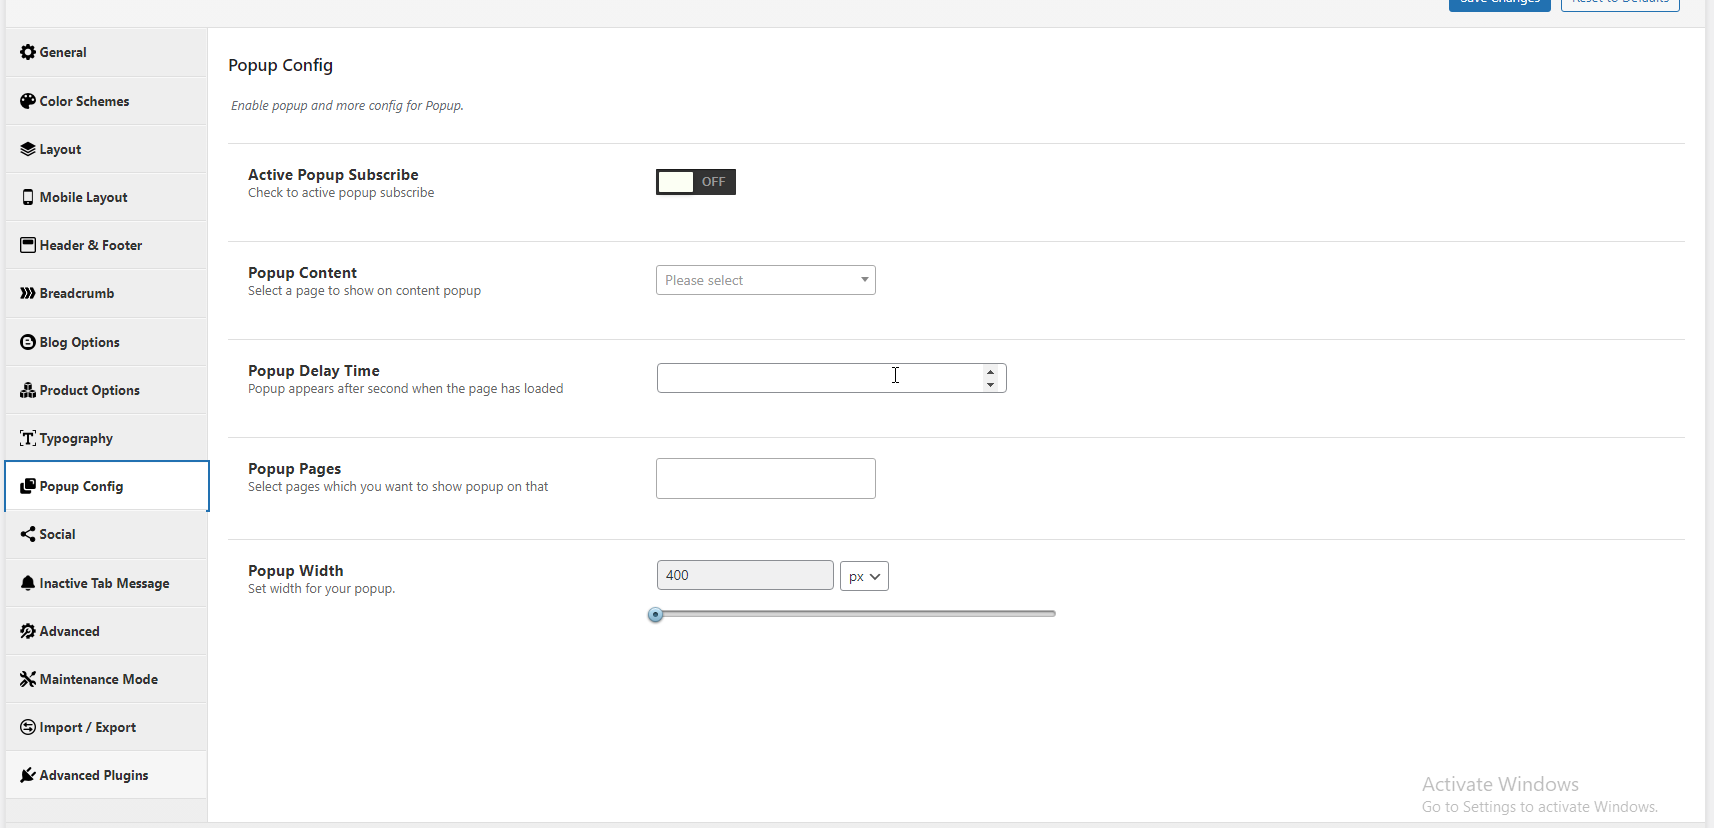Click the General gear icon
Viewport: 1714px width, 828px height.
click(x=28, y=52)
